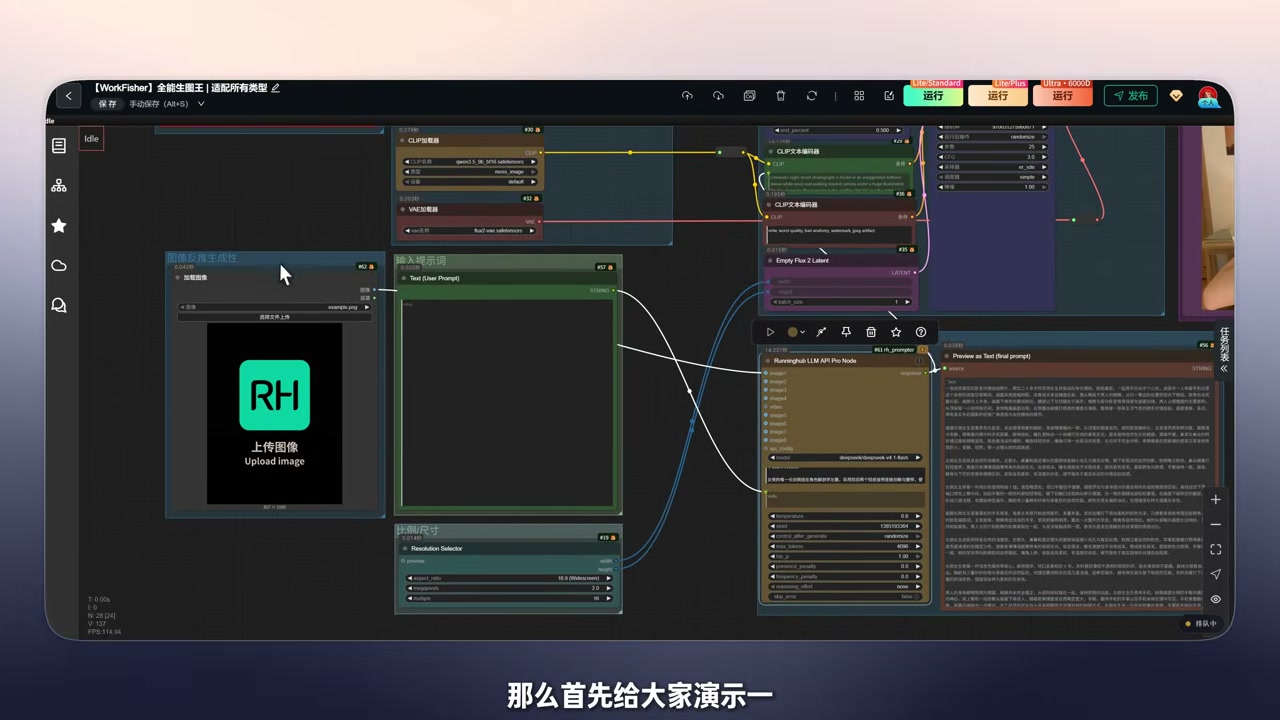Collapse the Runninghub LLM API Pro Node dot

pos(768,361)
